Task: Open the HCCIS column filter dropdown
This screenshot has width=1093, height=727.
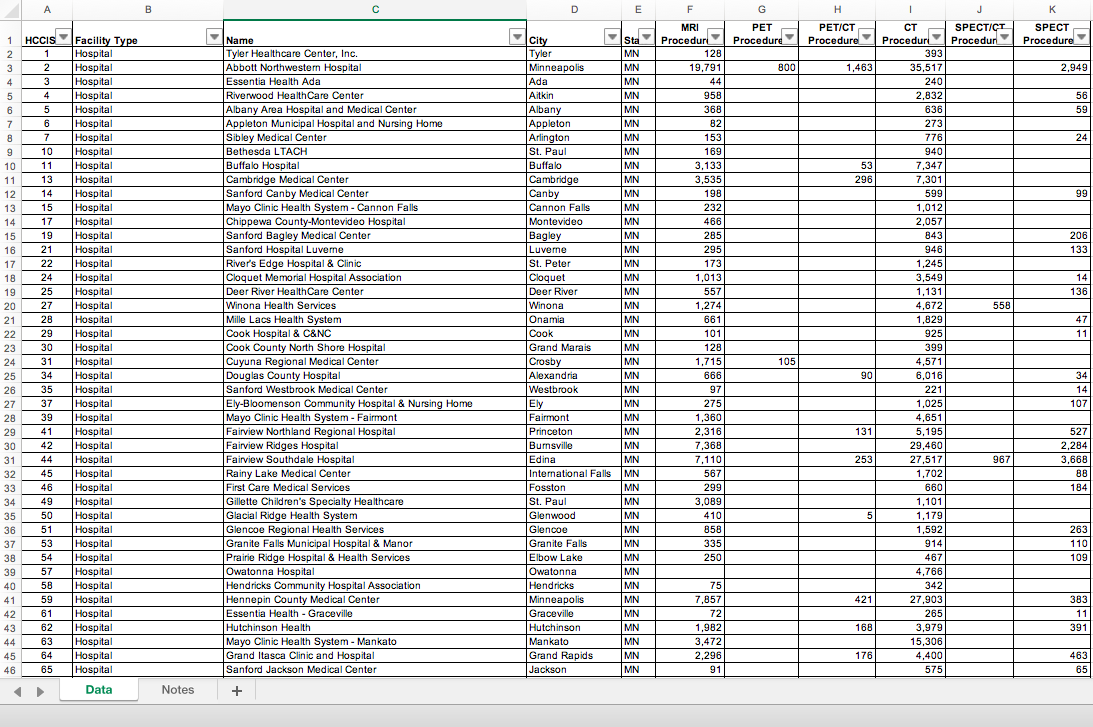Action: pos(63,37)
